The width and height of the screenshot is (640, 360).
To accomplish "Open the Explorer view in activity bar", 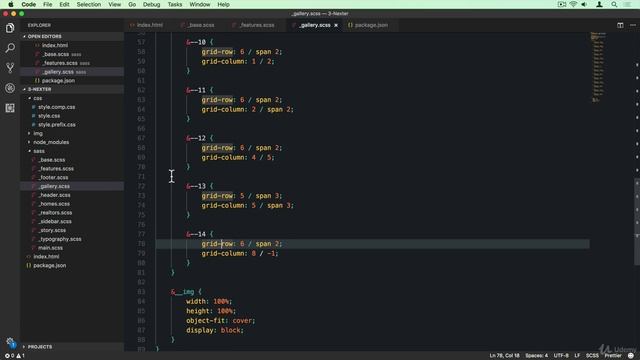I will pyautogui.click(x=10, y=28).
